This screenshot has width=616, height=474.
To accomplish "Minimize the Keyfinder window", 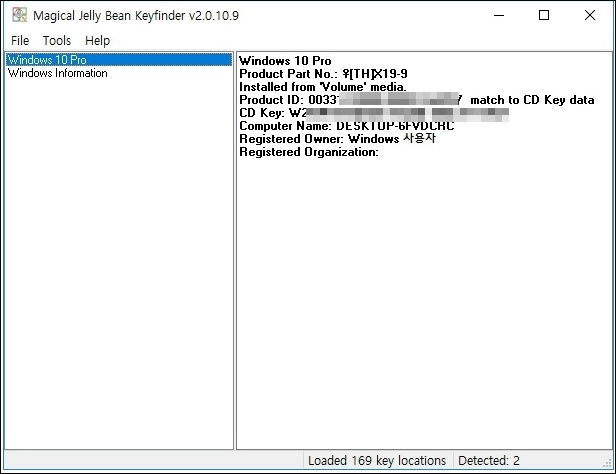I will pos(499,15).
